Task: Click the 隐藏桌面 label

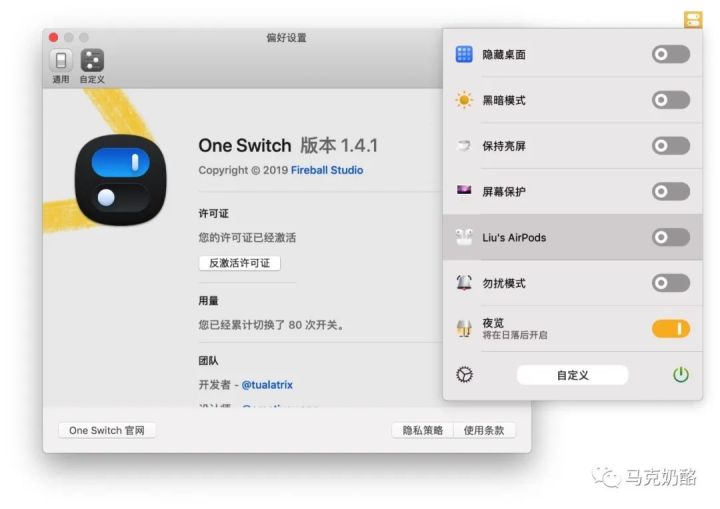Action: [x=504, y=55]
